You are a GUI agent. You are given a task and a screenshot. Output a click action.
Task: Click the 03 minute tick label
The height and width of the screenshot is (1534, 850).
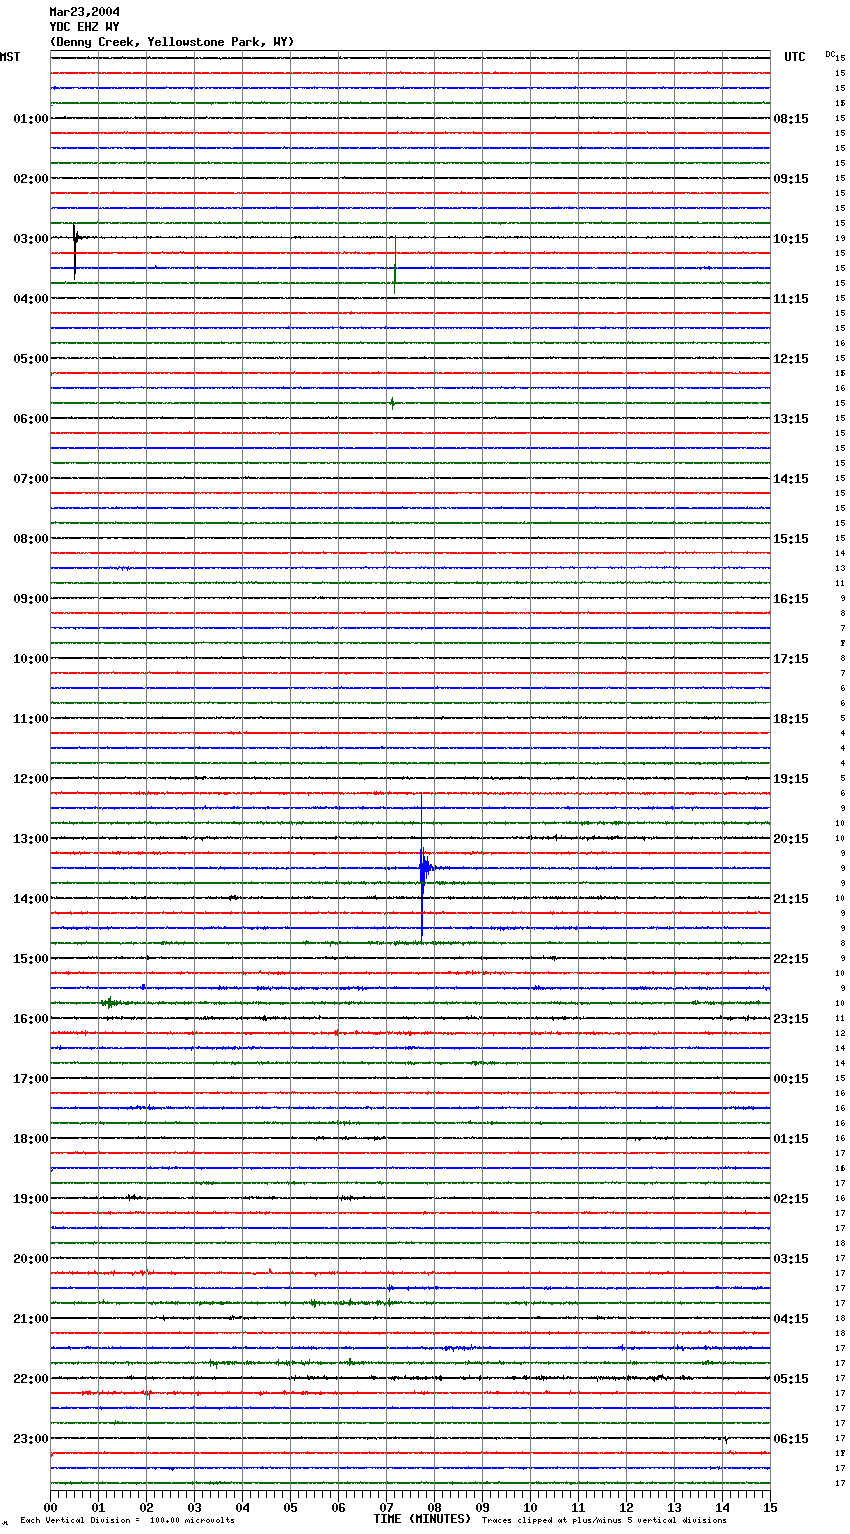(x=194, y=1507)
